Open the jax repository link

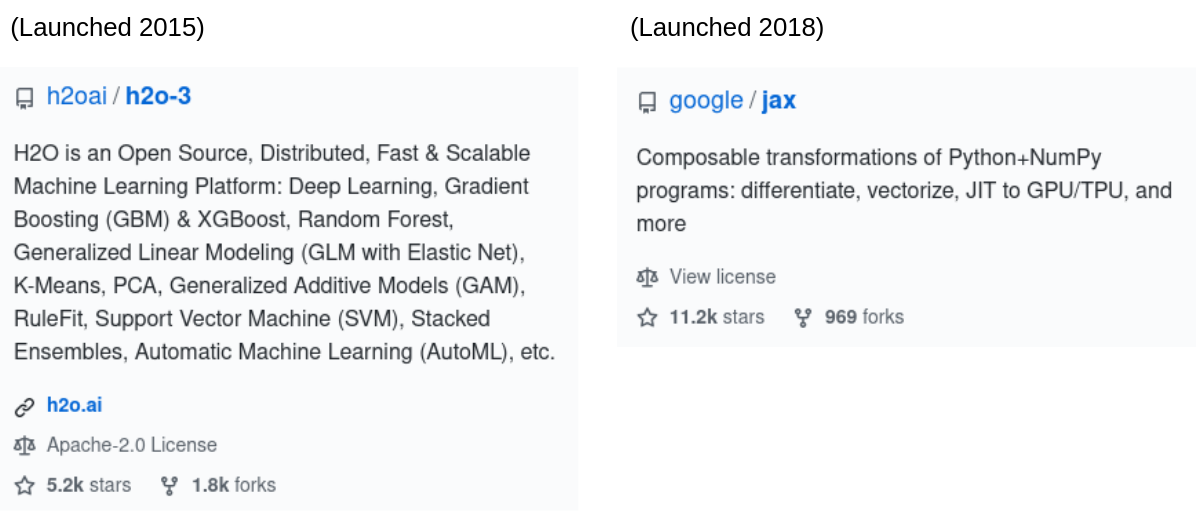click(x=778, y=101)
